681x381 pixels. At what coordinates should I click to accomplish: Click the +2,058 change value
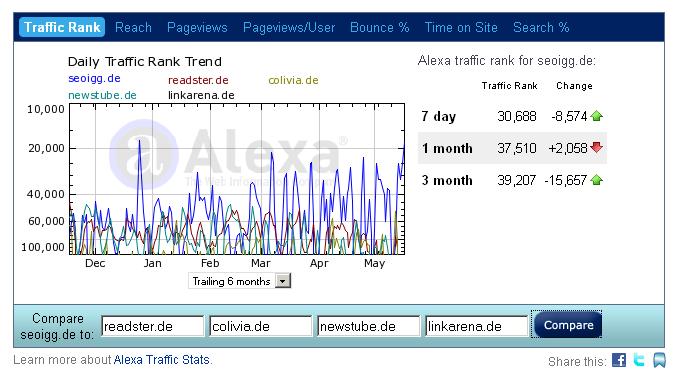pyautogui.click(x=568, y=148)
